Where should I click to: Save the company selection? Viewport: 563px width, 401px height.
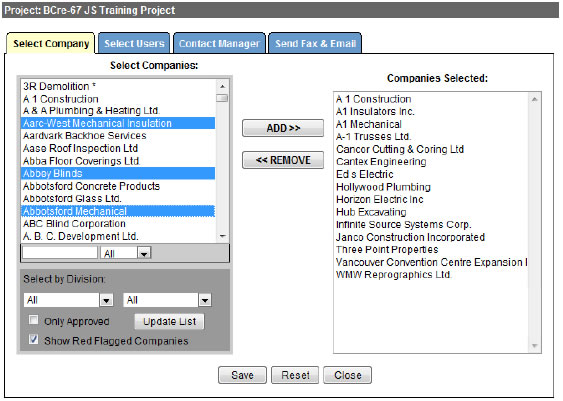(x=242, y=375)
